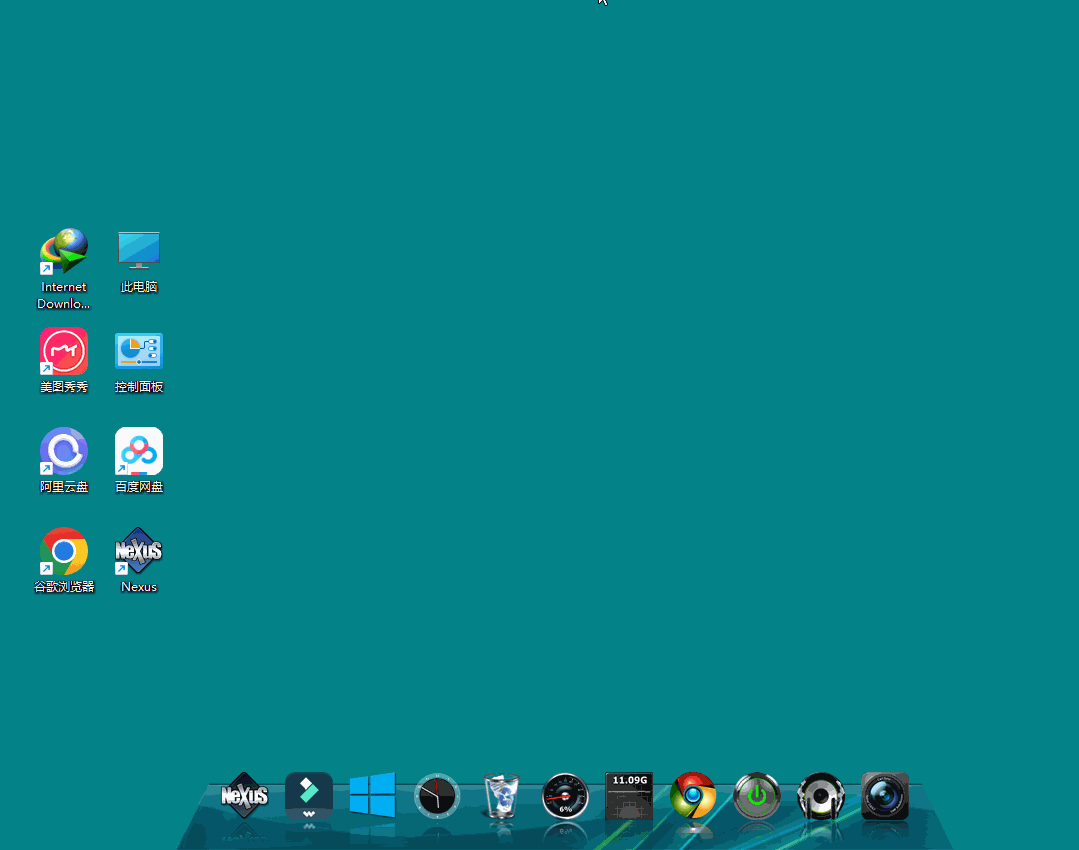Viewport: 1079px width, 850px height.
Task: Open the Windows start icon in dock
Action: 372,795
